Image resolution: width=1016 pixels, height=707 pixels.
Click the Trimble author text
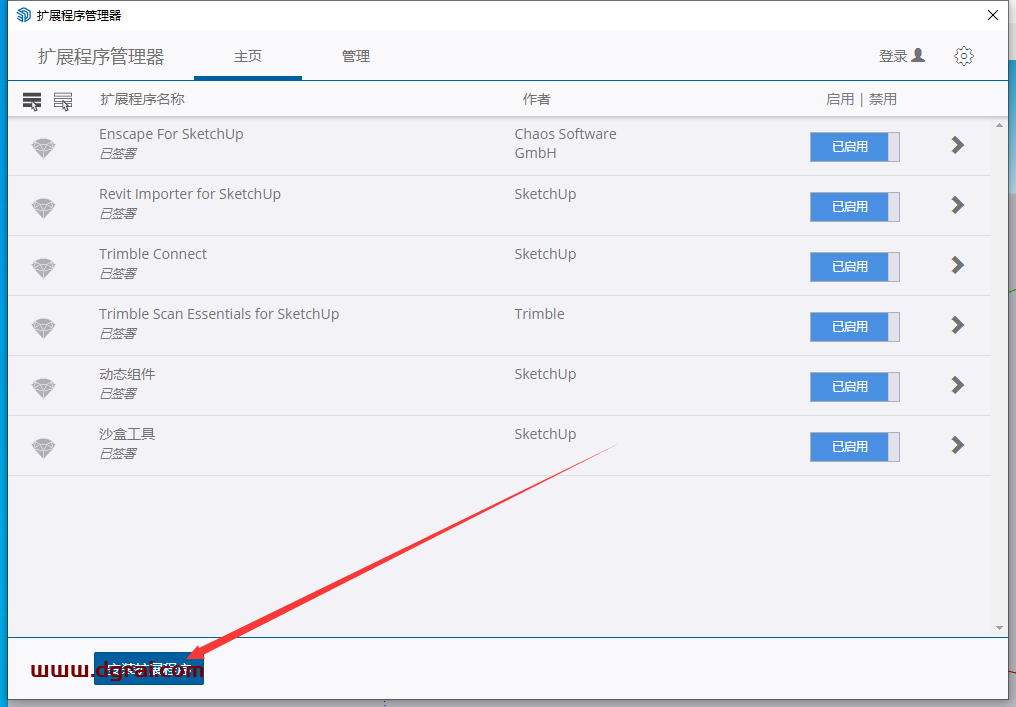539,314
